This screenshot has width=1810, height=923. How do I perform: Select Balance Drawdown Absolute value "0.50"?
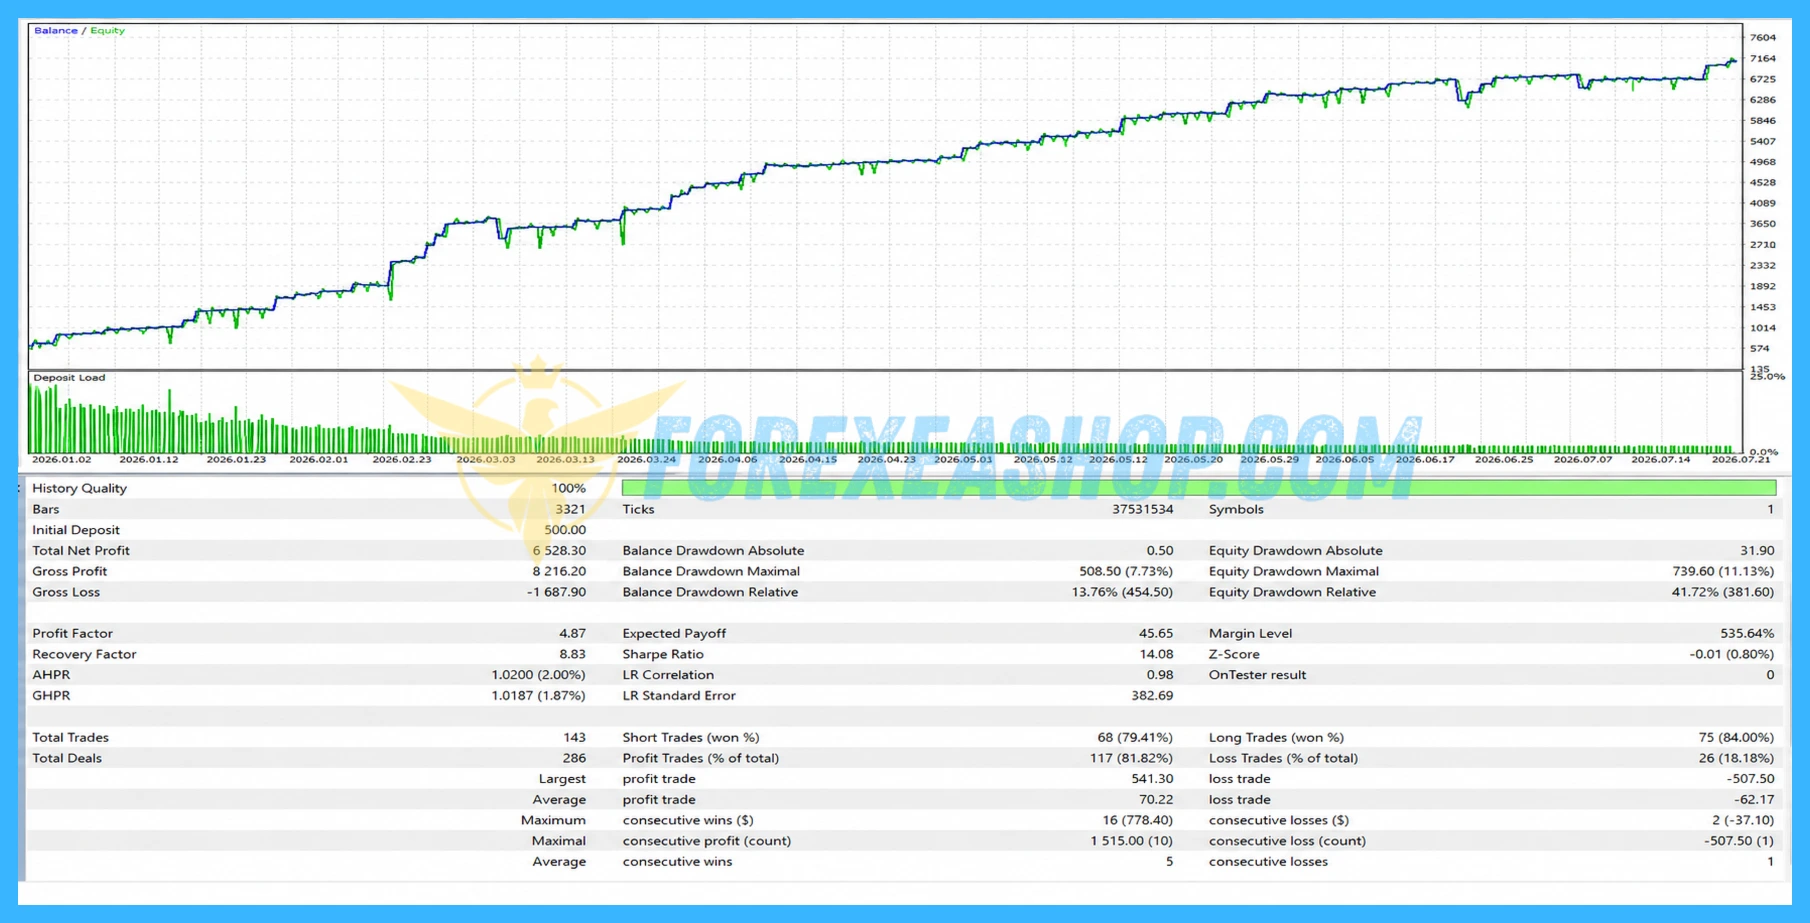click(x=1160, y=551)
